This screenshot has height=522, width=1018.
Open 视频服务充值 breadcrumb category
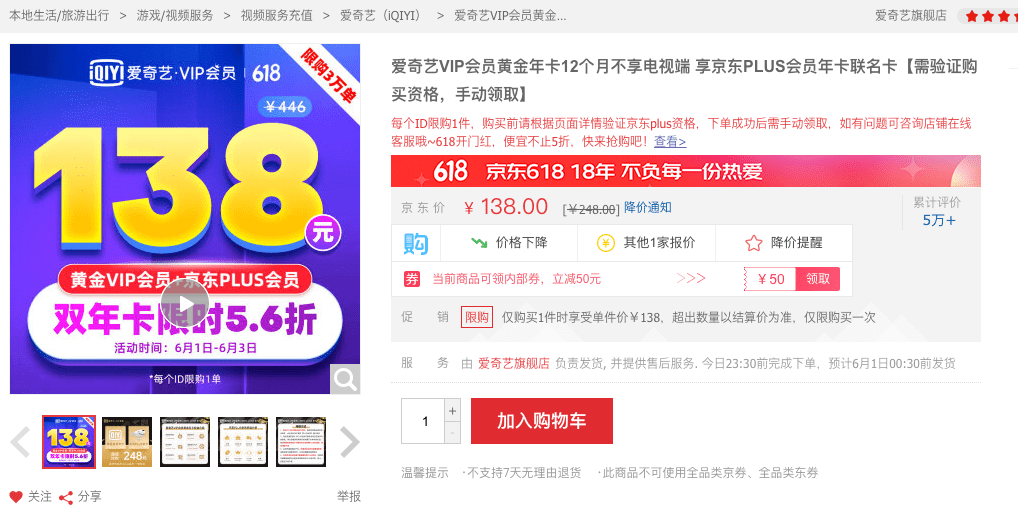coord(277,16)
